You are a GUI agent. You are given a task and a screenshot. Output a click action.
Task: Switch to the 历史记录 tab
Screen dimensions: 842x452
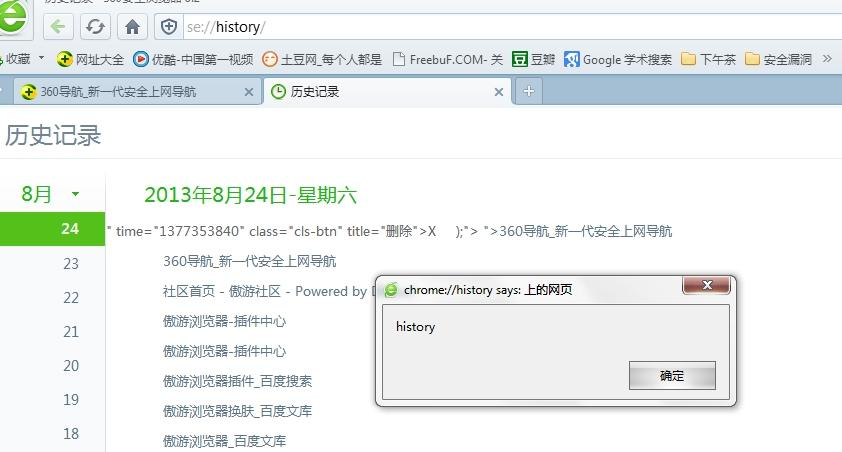tap(387, 92)
